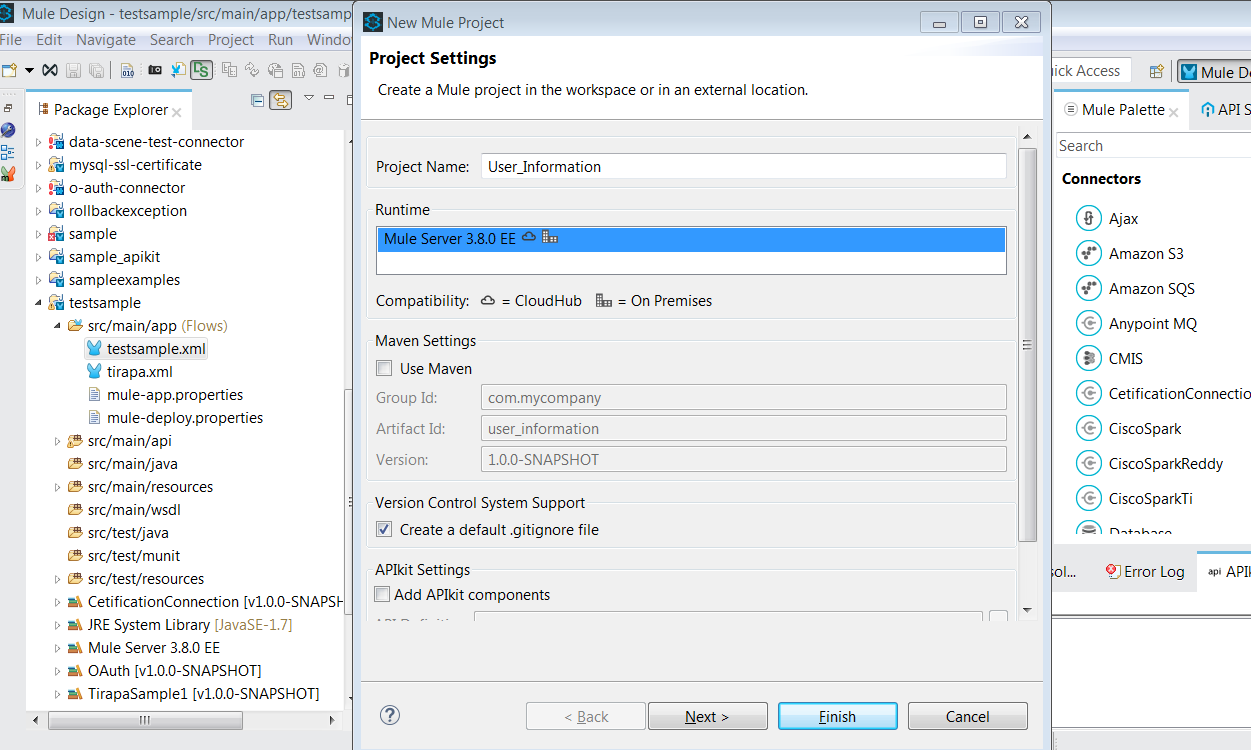Enable Add APIkit components checkbox
This screenshot has width=1251, height=750.
click(x=382, y=595)
